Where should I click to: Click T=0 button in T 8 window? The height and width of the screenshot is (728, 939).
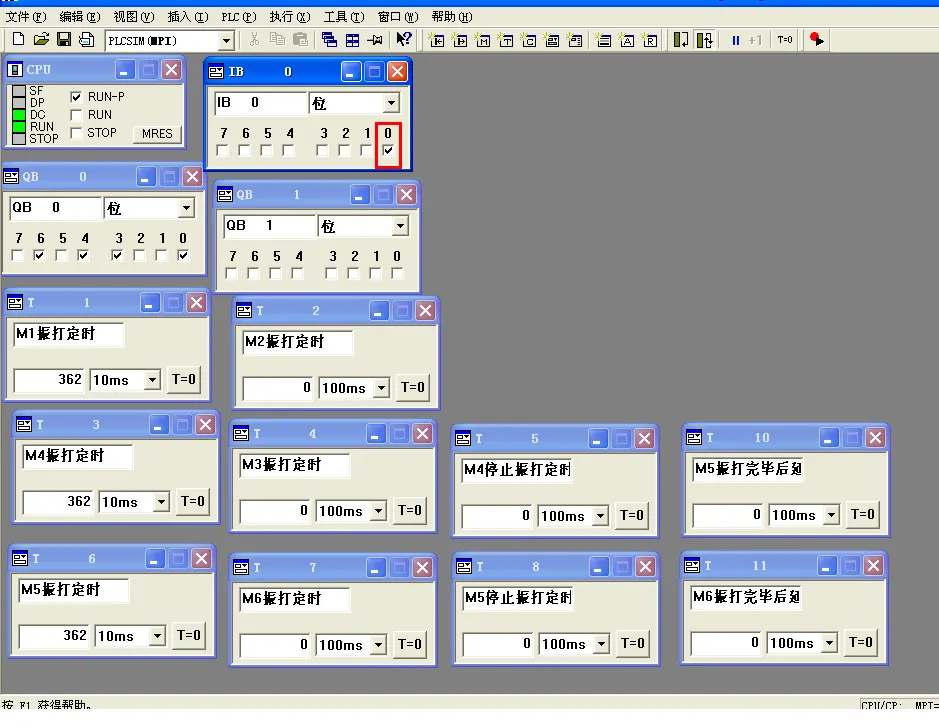(x=633, y=644)
